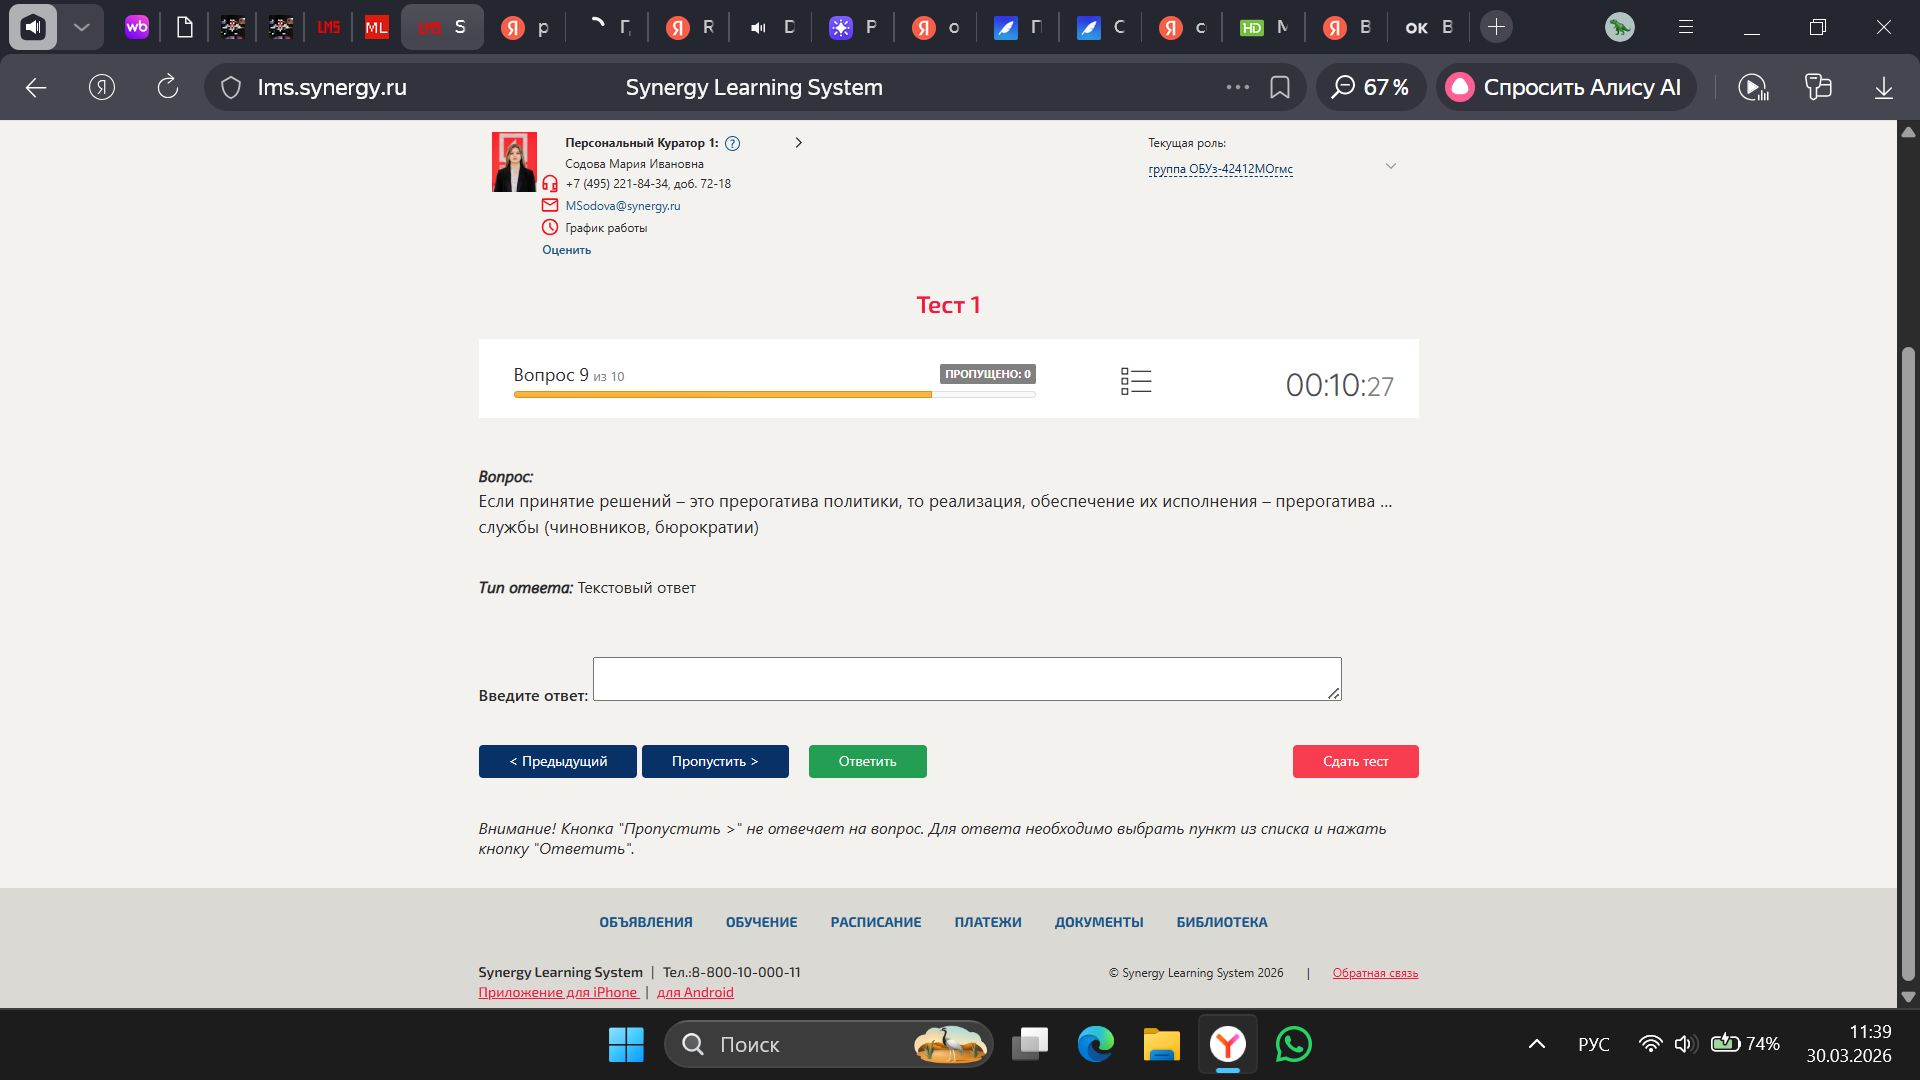Open downloads arrow icon in toolbar
This screenshot has width=1920, height=1080.
click(1883, 88)
